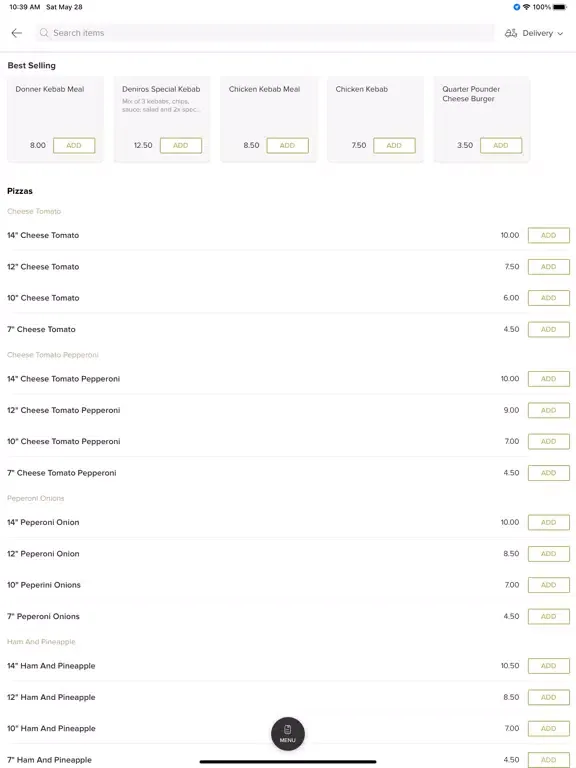Image resolution: width=576 pixels, height=768 pixels.
Task: Add 14" Cheese Tomato pizza
Action: click(549, 236)
